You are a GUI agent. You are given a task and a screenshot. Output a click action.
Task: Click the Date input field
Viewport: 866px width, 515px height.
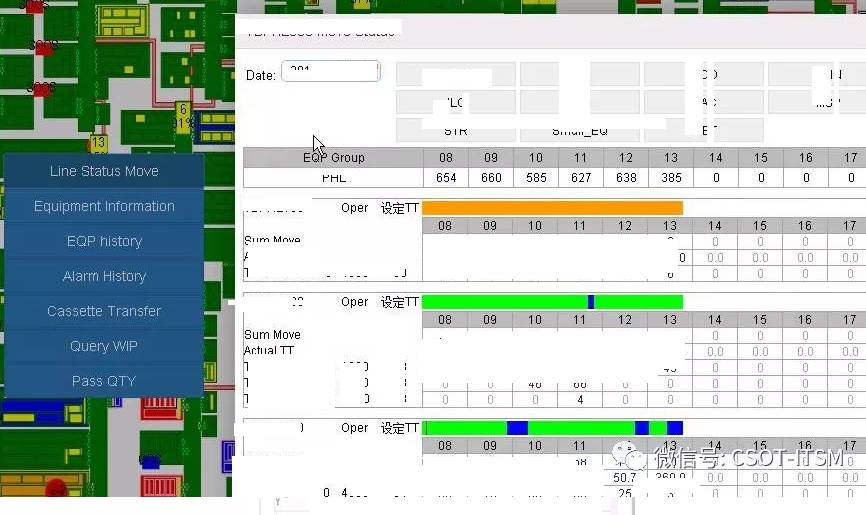point(331,72)
